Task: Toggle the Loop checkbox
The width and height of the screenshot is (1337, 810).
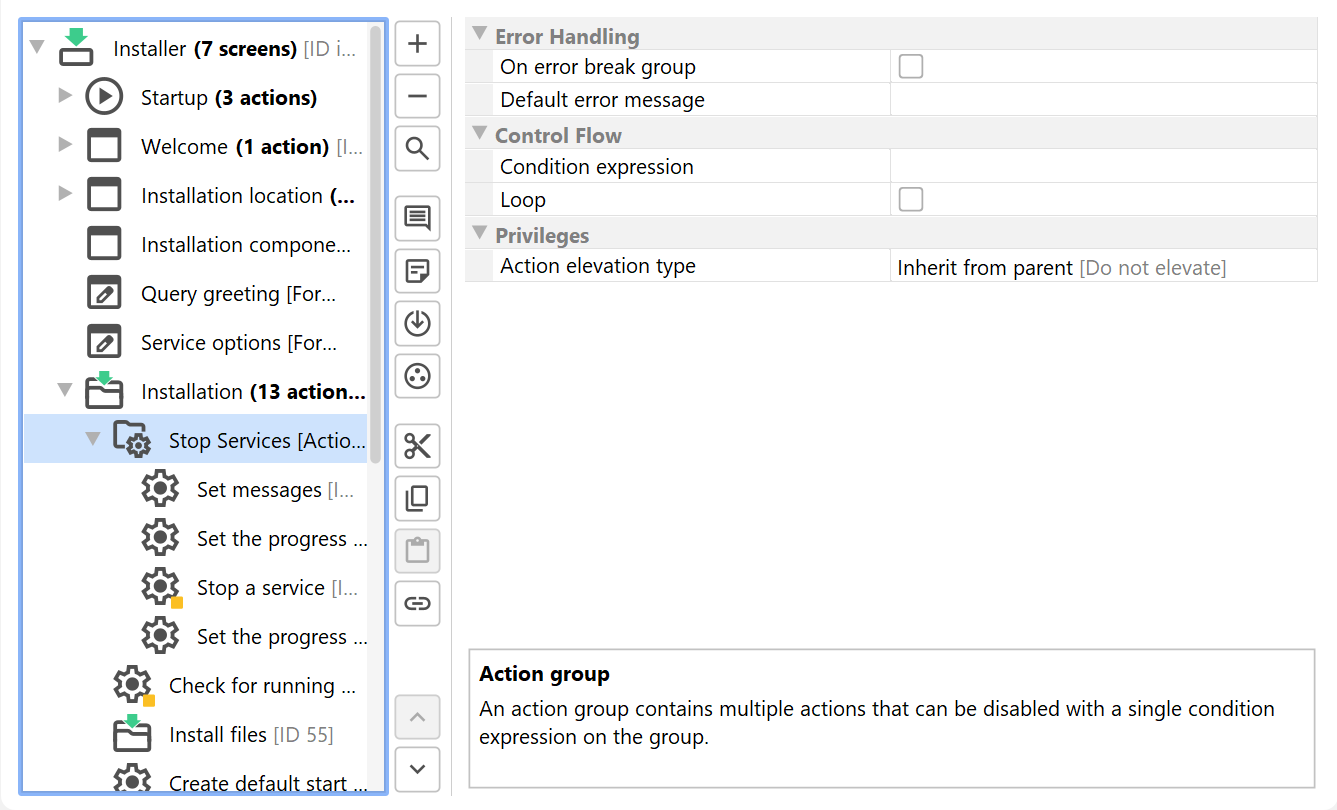Action: (x=910, y=200)
